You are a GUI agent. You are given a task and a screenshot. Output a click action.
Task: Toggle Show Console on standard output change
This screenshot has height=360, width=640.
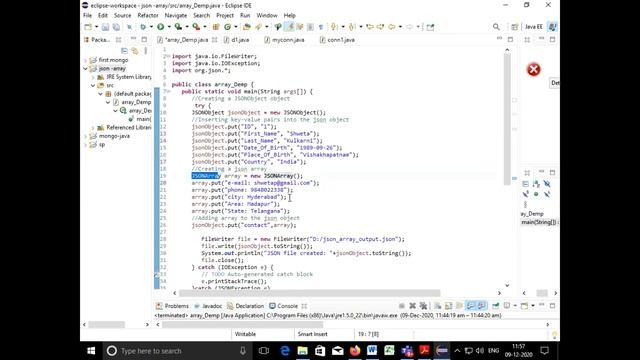point(471,306)
